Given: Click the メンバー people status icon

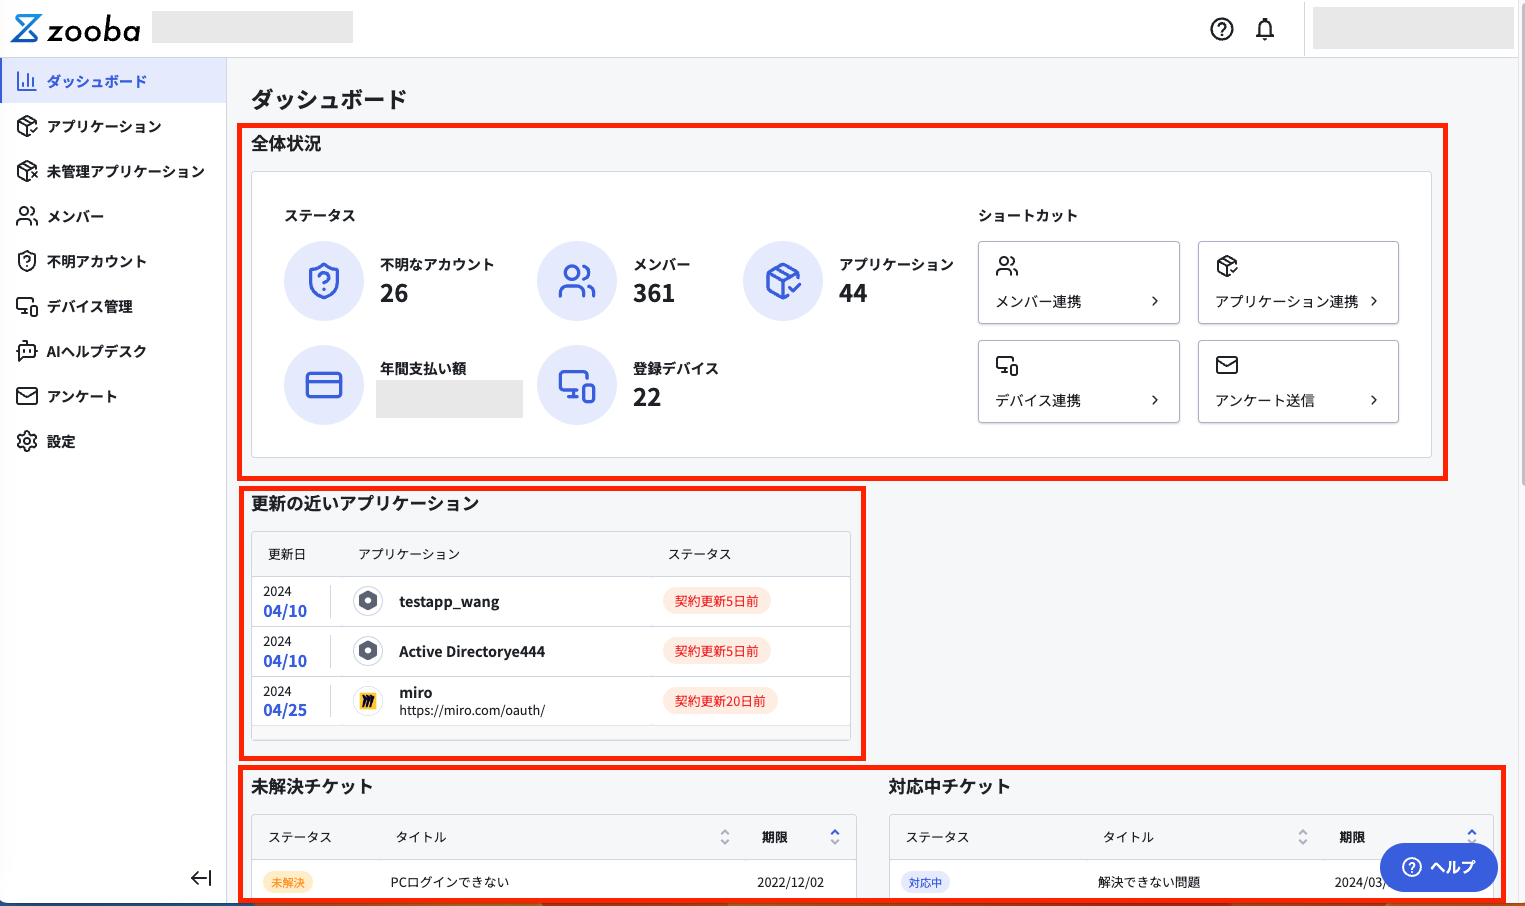Looking at the screenshot, I should point(577,281).
